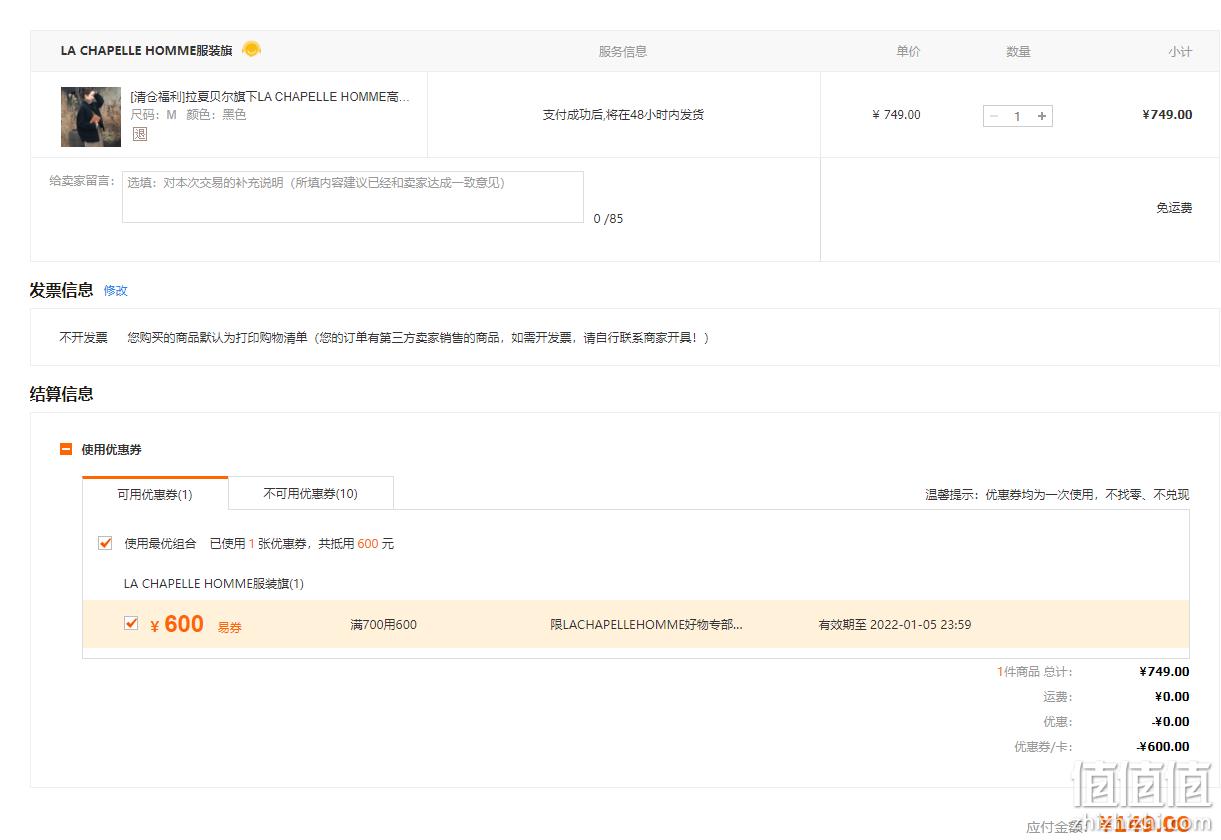Open the product thumbnail image
The image size is (1221, 840).
click(x=91, y=117)
